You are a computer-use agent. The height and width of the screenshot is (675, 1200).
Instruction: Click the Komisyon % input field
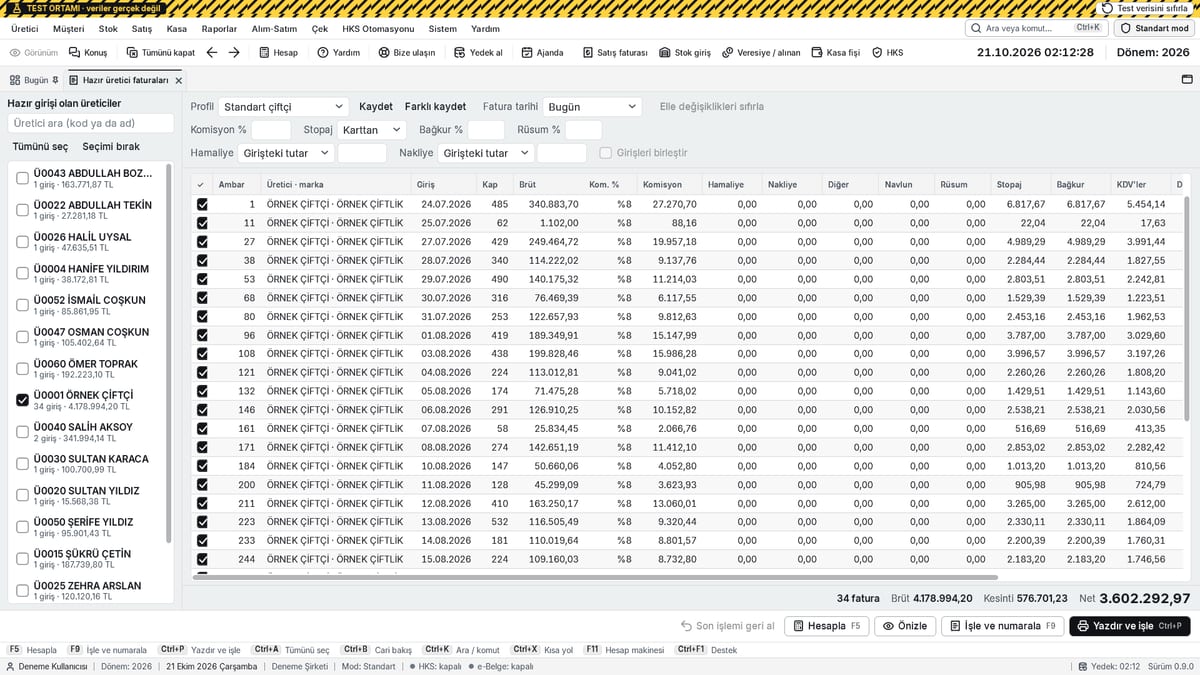pos(271,130)
